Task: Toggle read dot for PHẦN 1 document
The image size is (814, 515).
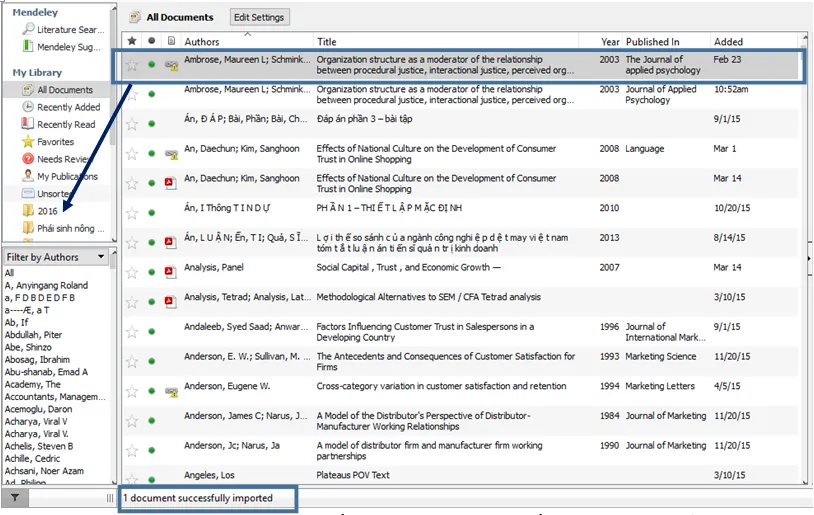Action: [152, 213]
